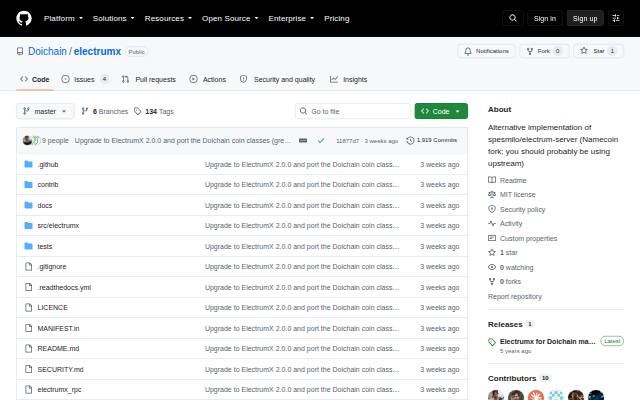The width and height of the screenshot is (640, 400).
Task: Open the Pull requests tab
Action: pos(149,79)
